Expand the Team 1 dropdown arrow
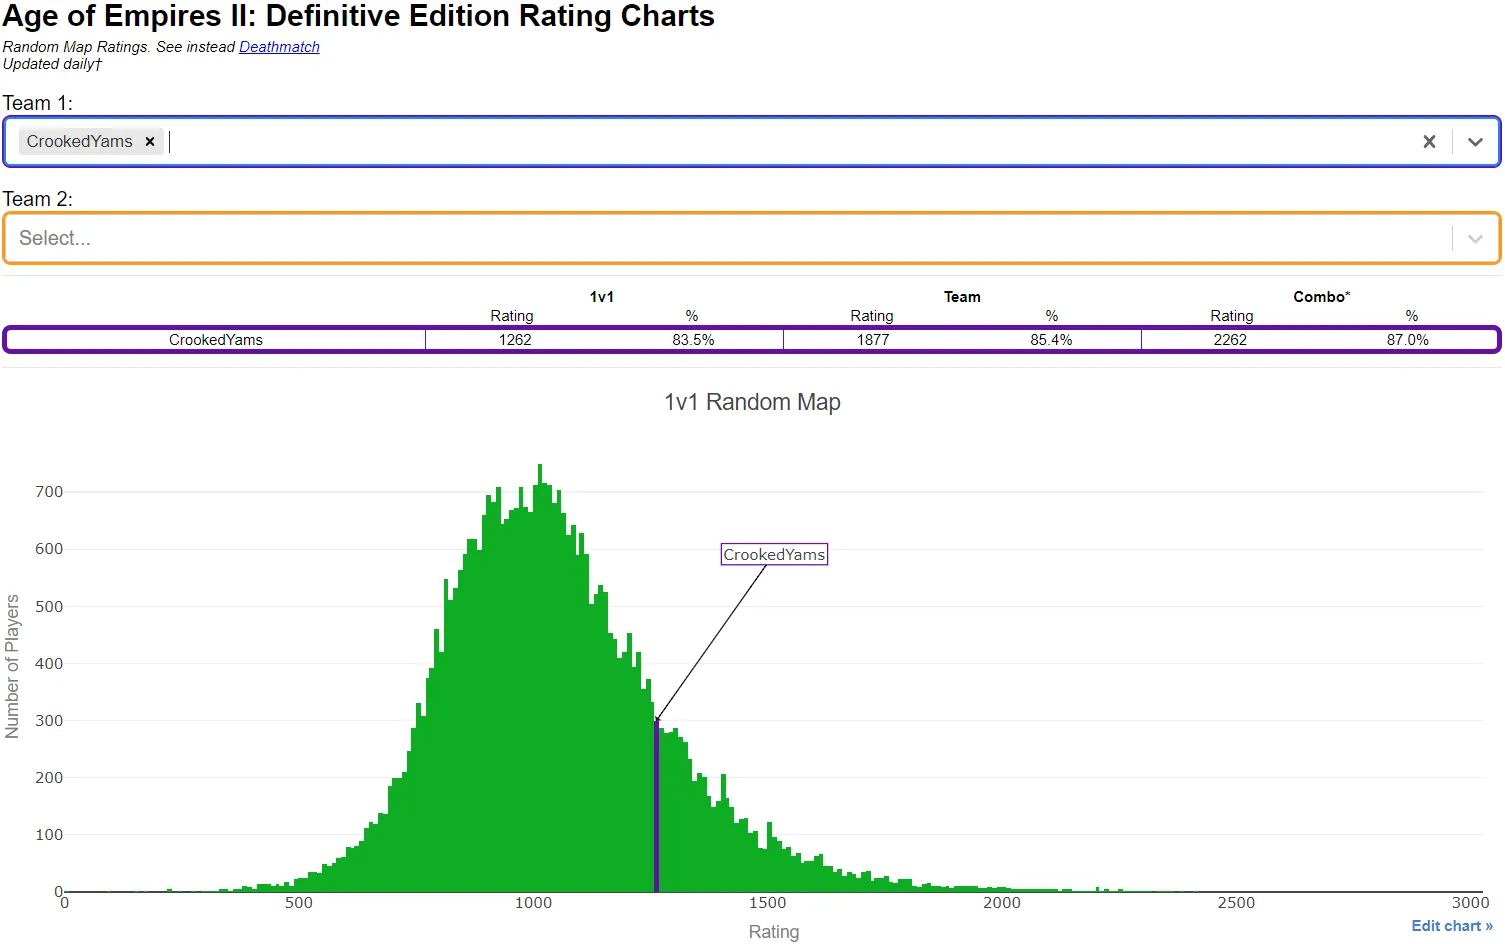 1475,142
